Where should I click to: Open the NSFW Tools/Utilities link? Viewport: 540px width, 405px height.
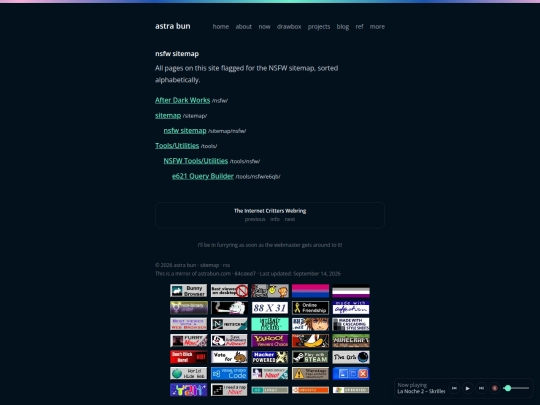[x=196, y=161]
